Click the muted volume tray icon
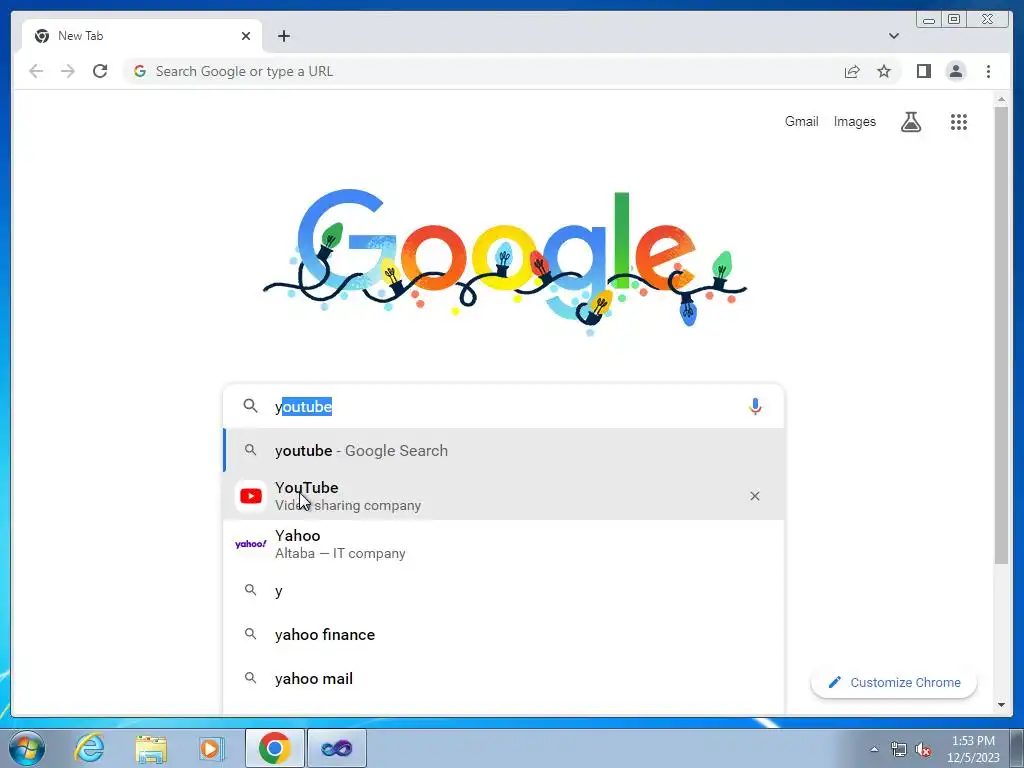Viewport: 1024px width, 768px height. pos(923,749)
